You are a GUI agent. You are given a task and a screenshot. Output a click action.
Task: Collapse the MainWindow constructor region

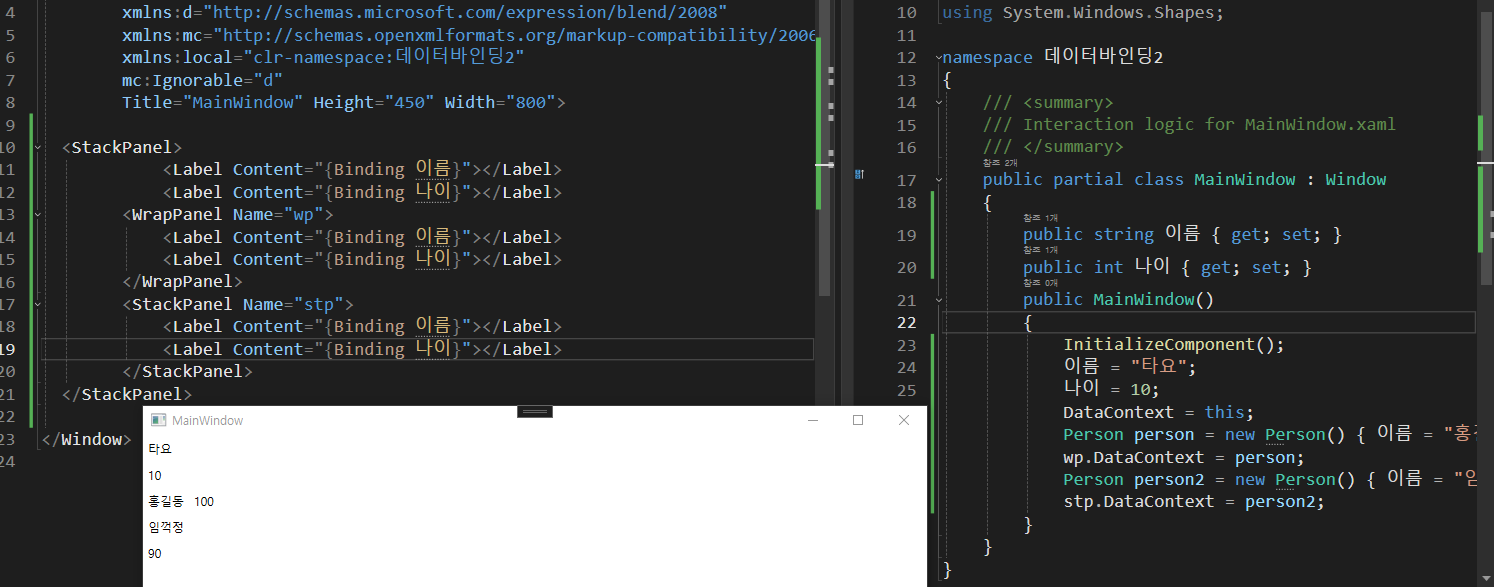pos(938,299)
